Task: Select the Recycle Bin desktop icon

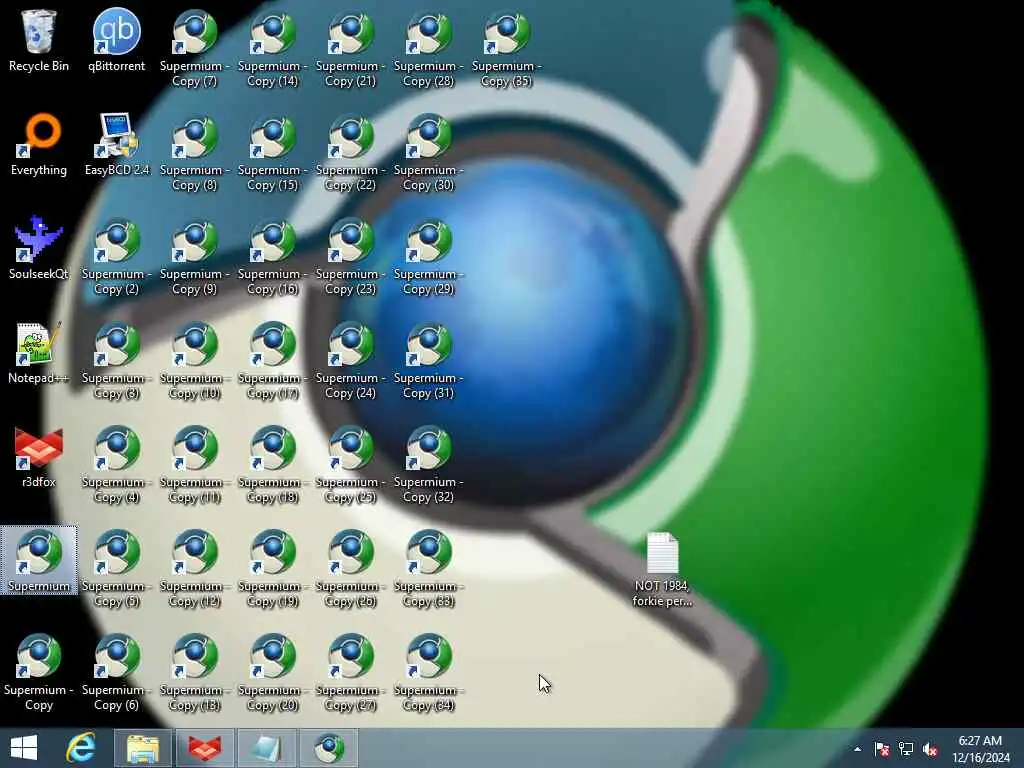Action: pos(39,41)
